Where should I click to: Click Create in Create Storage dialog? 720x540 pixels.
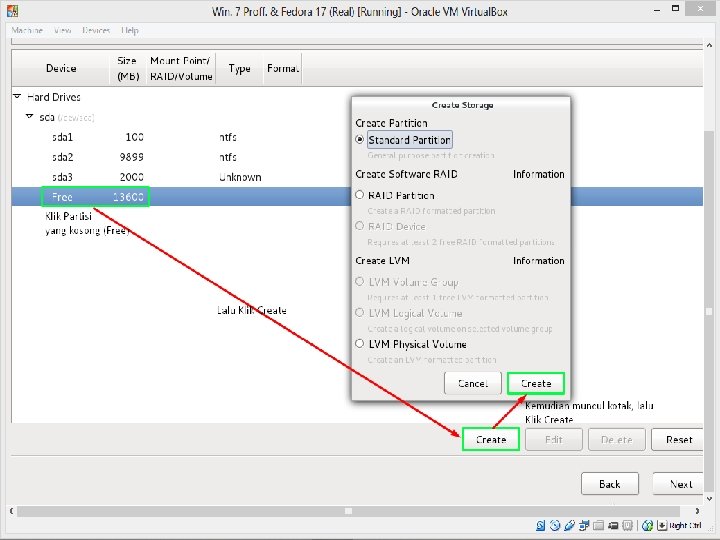[x=536, y=383]
